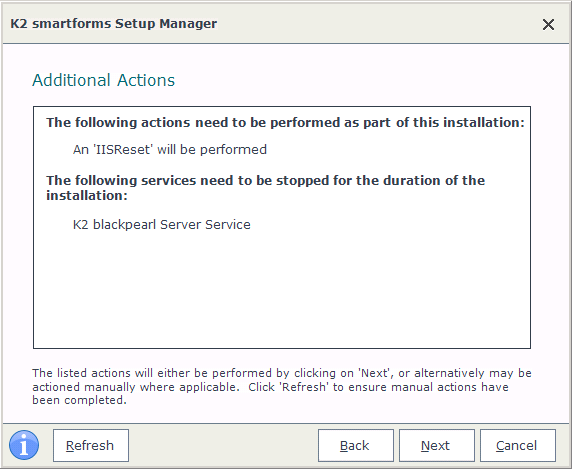Click the 'been completed.' line of the note

(x=79, y=400)
